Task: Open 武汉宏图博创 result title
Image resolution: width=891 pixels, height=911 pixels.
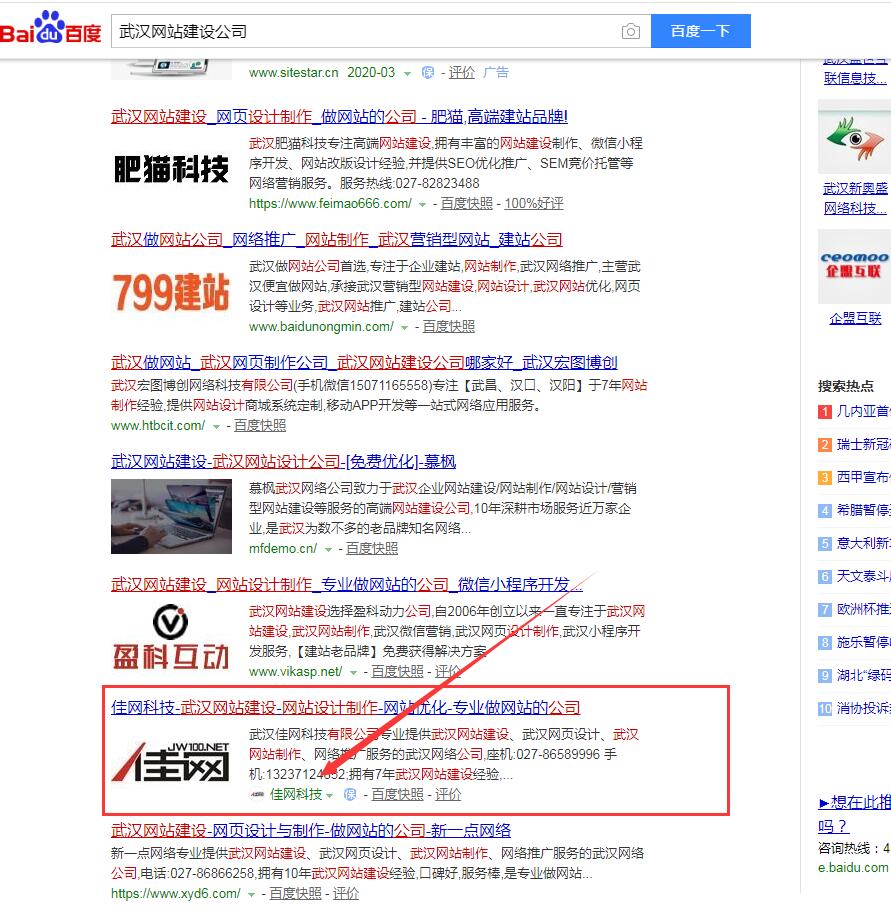Action: pyautogui.click(x=364, y=363)
